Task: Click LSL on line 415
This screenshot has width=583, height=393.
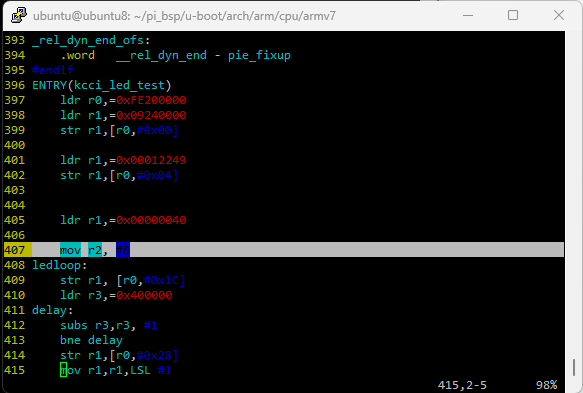Action: point(140,370)
